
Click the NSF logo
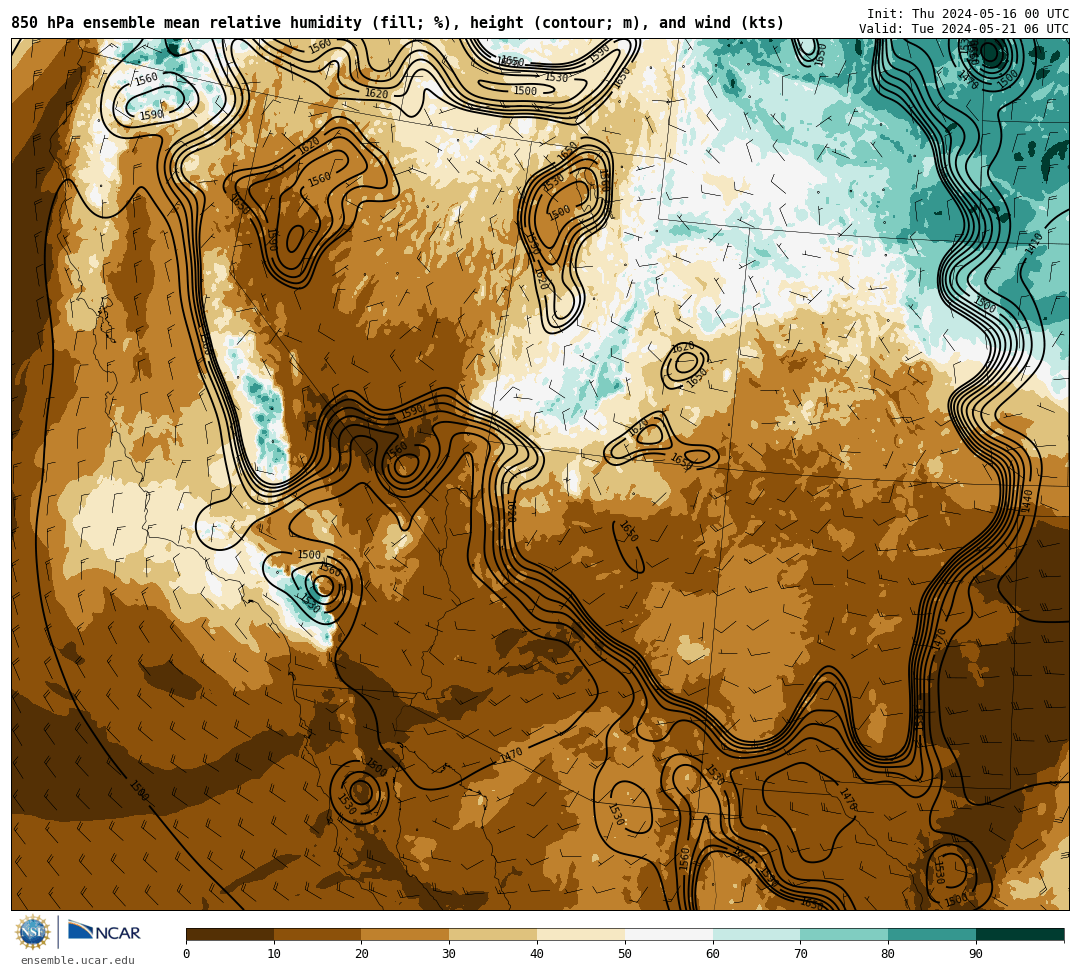point(33,932)
